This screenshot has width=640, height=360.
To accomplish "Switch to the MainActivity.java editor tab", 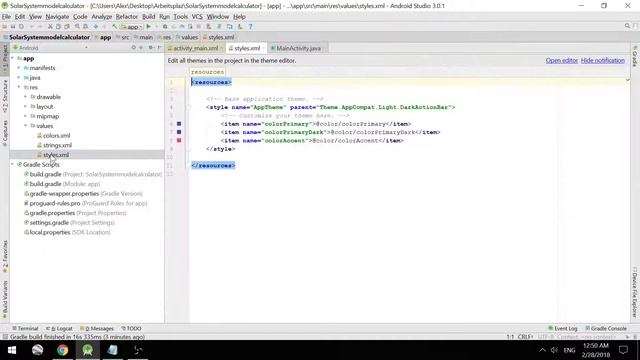I will (298, 48).
